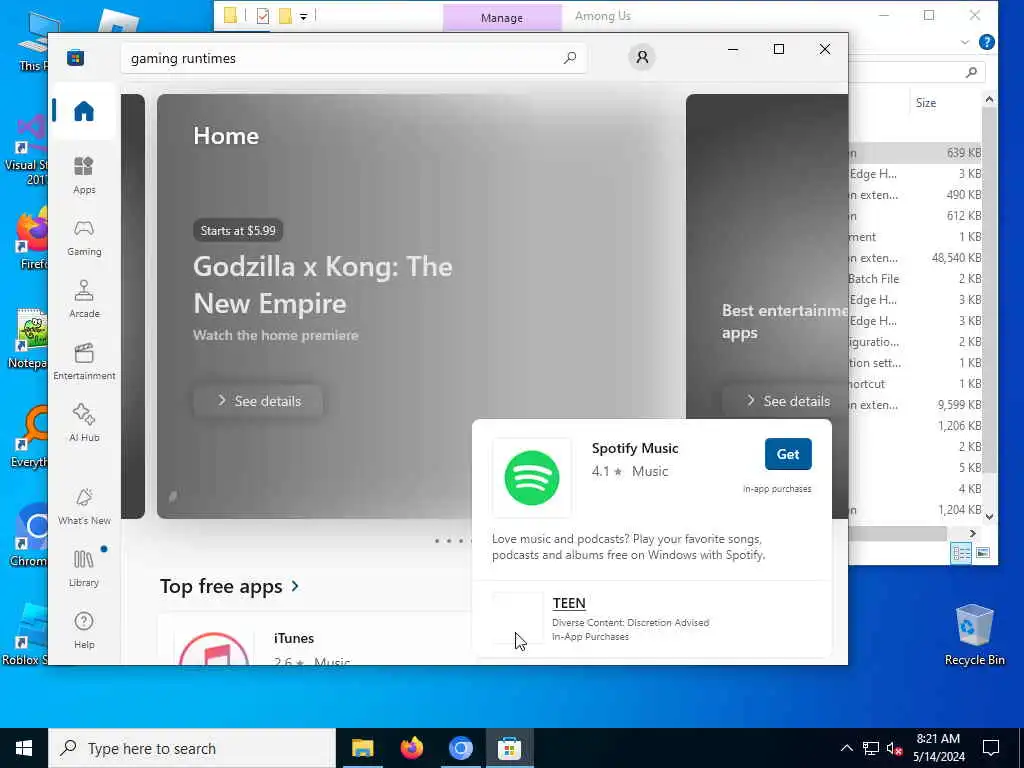Screen dimensions: 1024x768
Task: Select the Batch File row in Explorer
Action: click(x=915, y=279)
